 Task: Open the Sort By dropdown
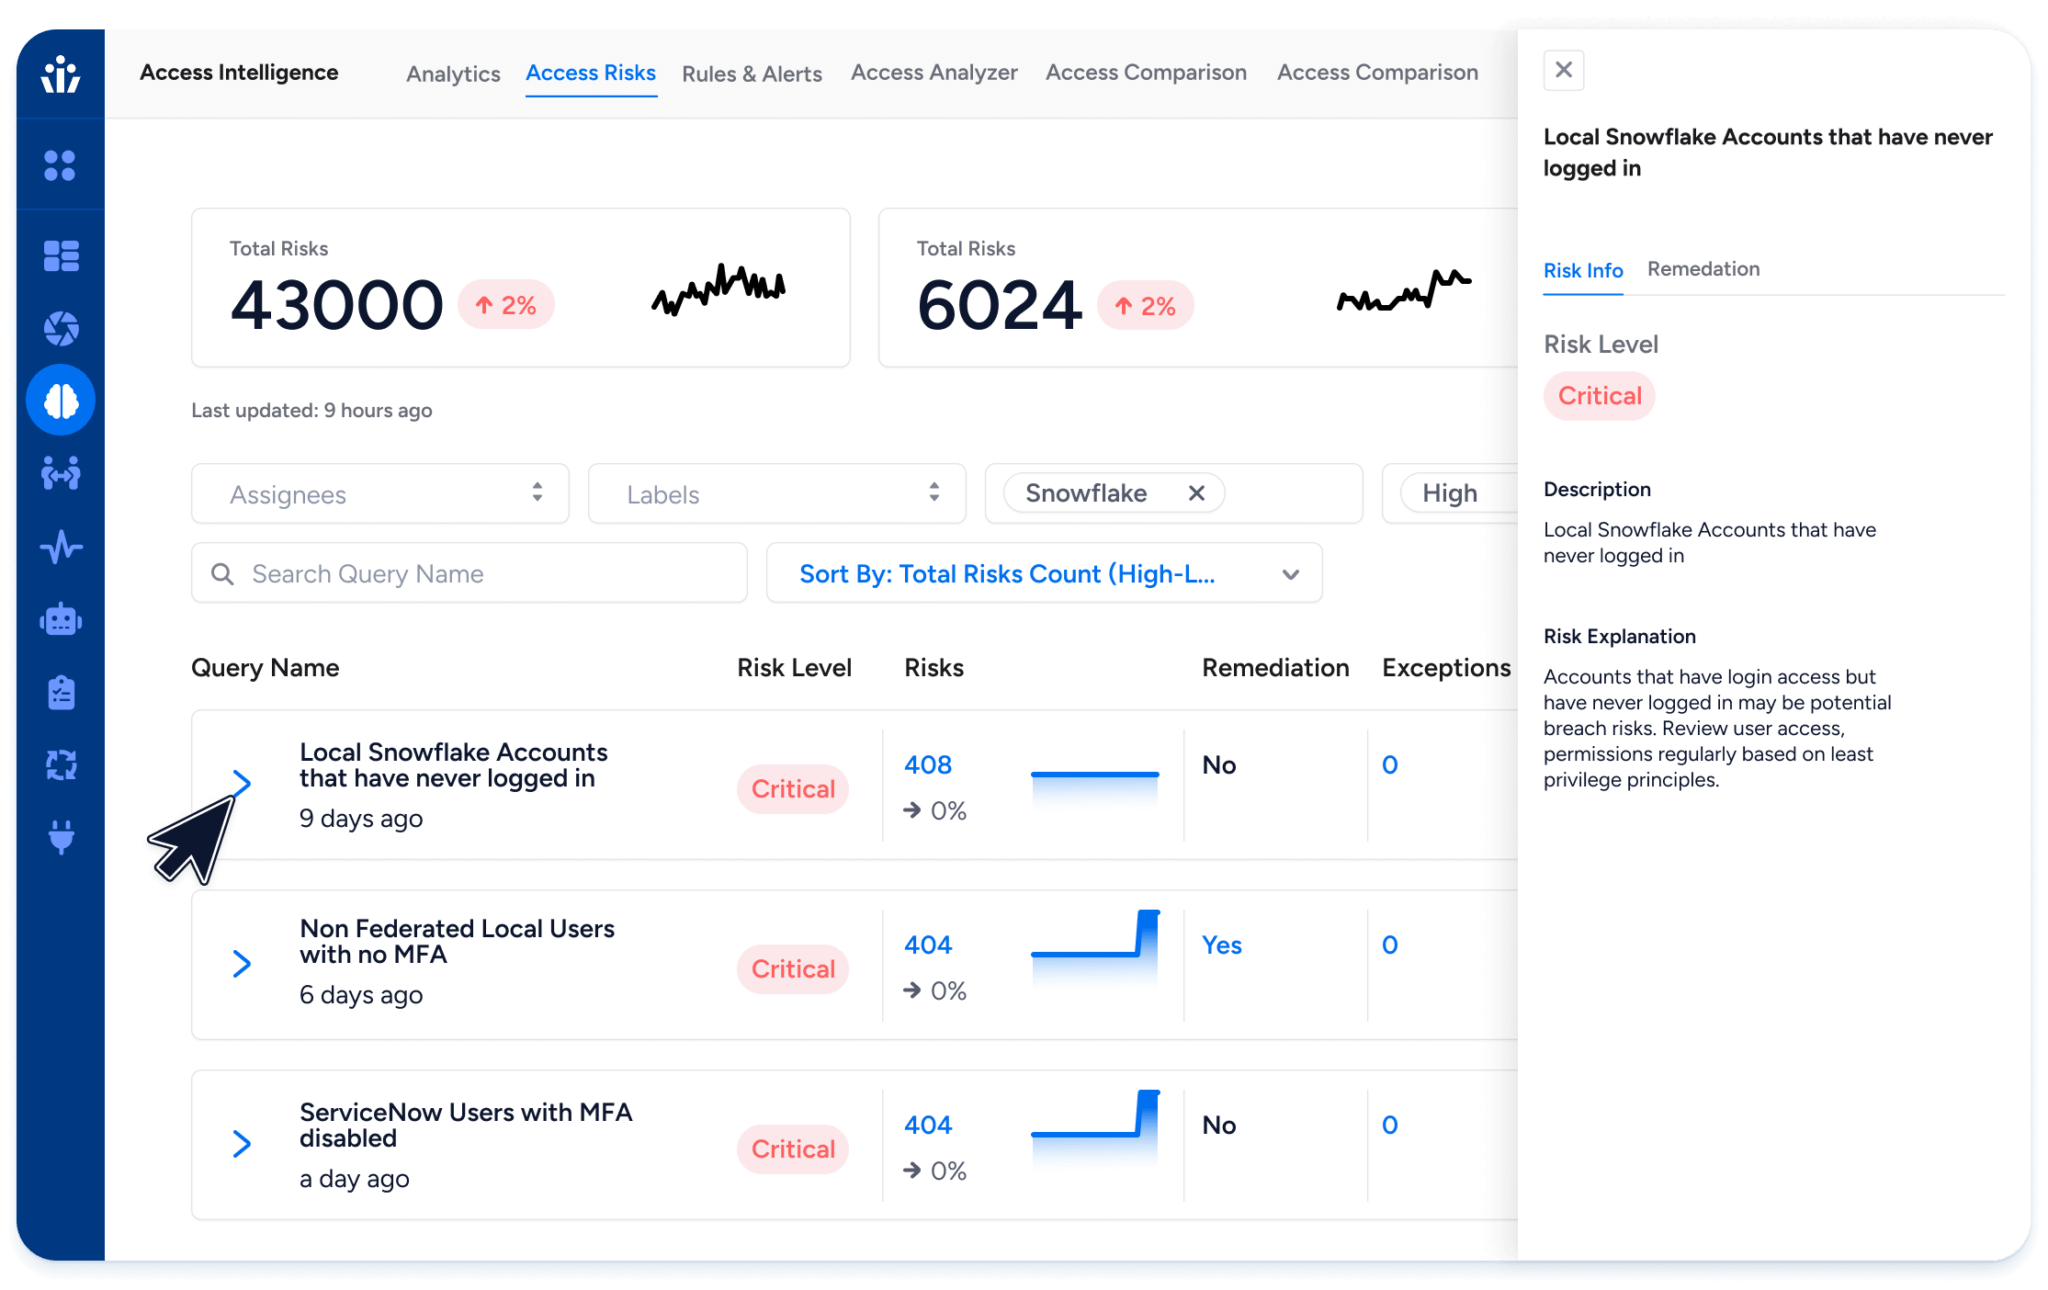pyautogui.click(x=1043, y=573)
